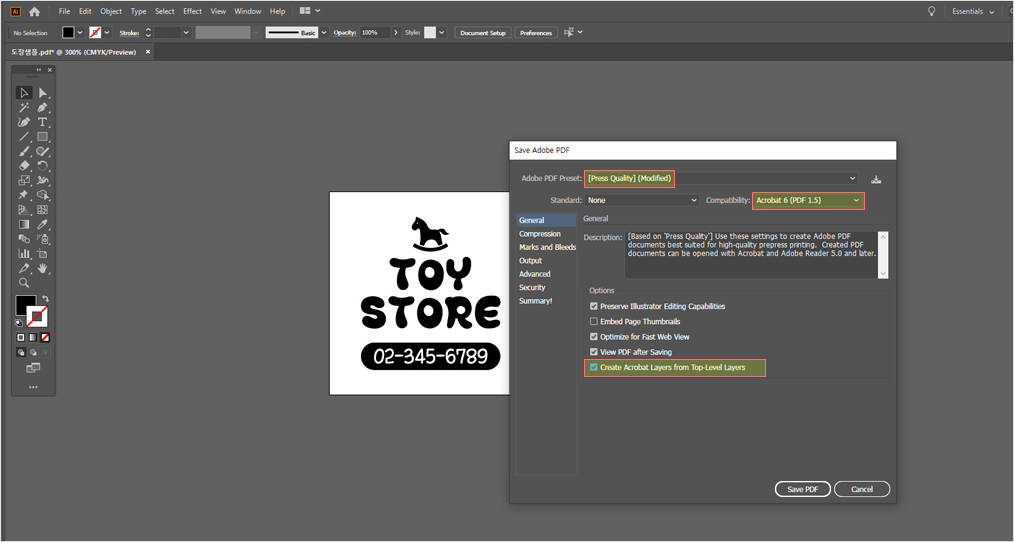This screenshot has height=542, width=1014.
Task: Select the Width tool
Action: click(x=43, y=180)
